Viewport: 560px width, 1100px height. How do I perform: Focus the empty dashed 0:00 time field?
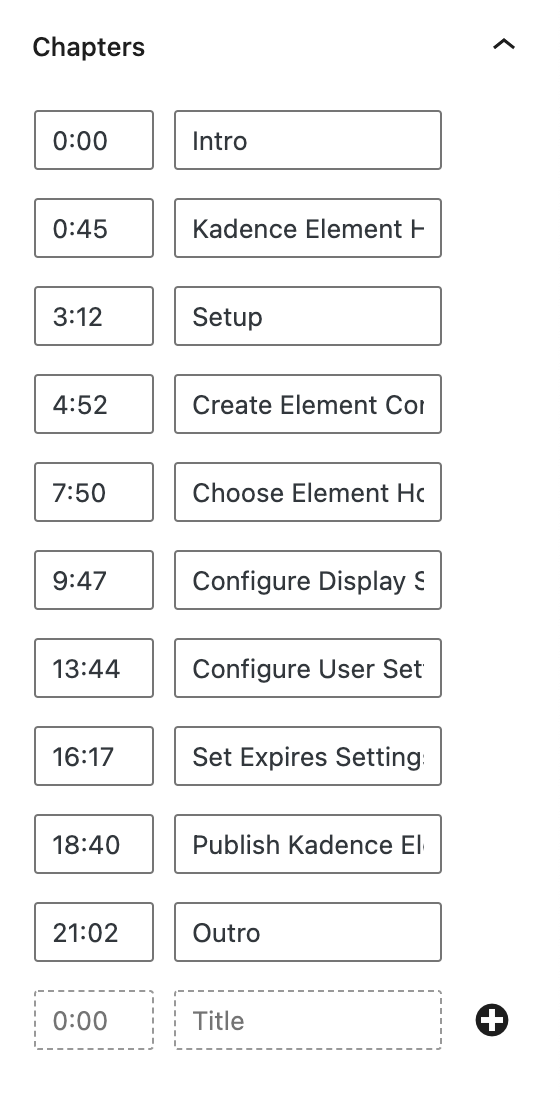94,1021
